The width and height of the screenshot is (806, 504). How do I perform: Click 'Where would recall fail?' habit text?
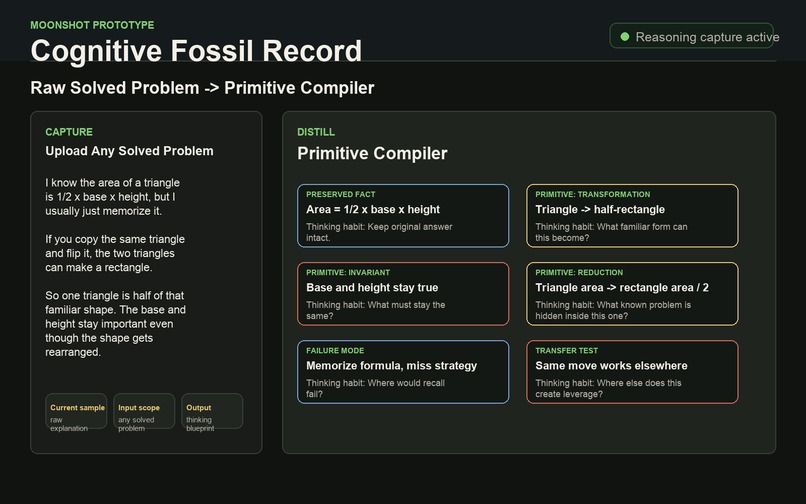(x=375, y=389)
